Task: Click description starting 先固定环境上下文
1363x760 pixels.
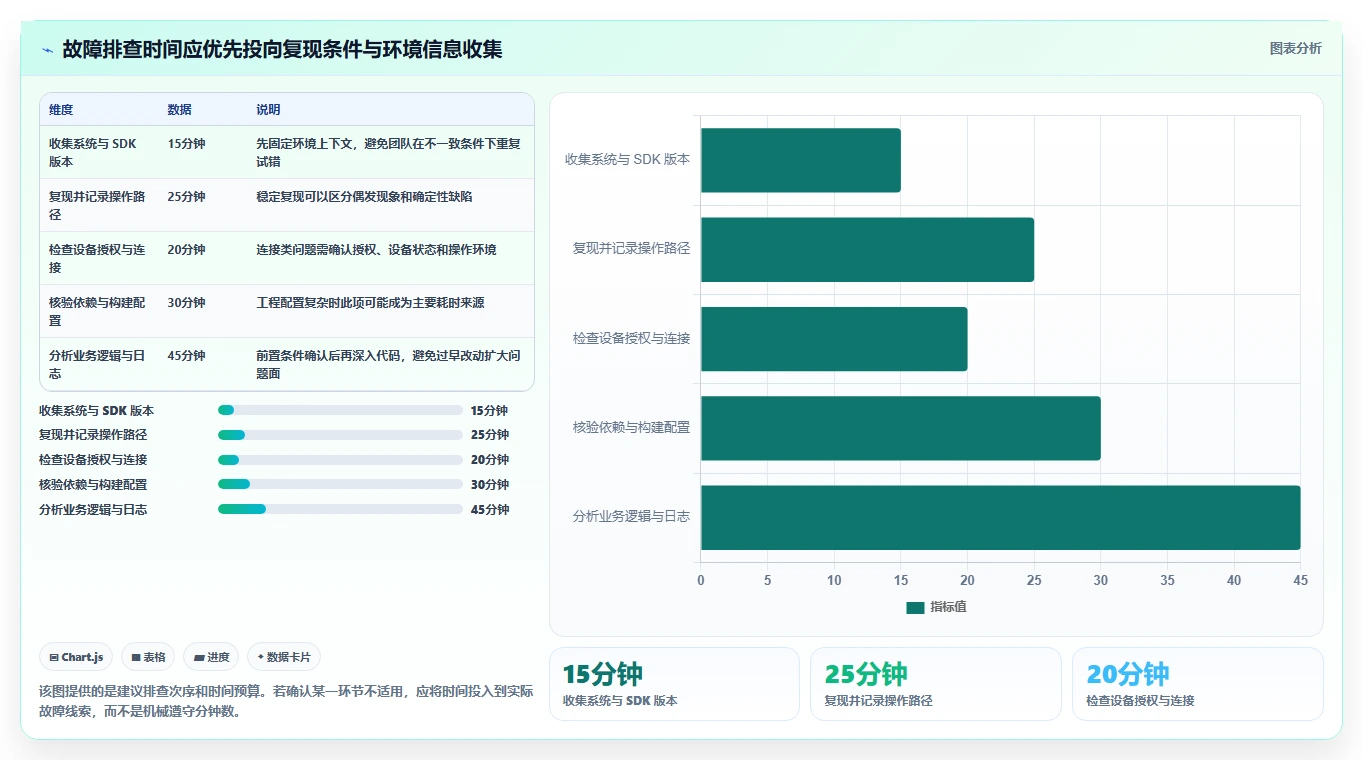Action: [389, 152]
